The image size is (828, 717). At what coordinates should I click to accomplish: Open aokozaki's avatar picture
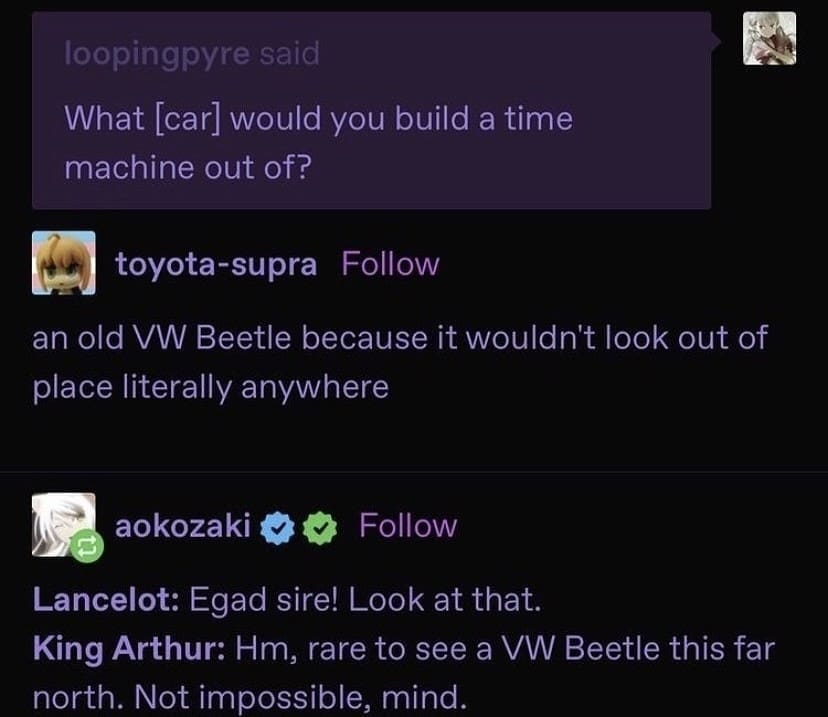(x=62, y=522)
